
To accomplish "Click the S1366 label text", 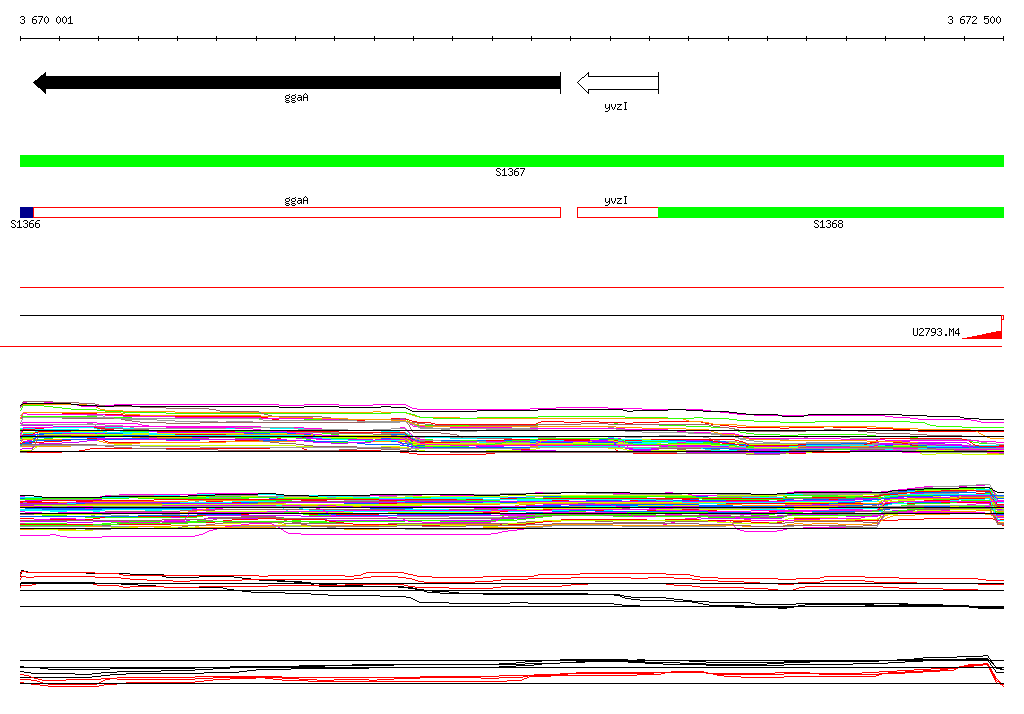I will tap(25, 224).
